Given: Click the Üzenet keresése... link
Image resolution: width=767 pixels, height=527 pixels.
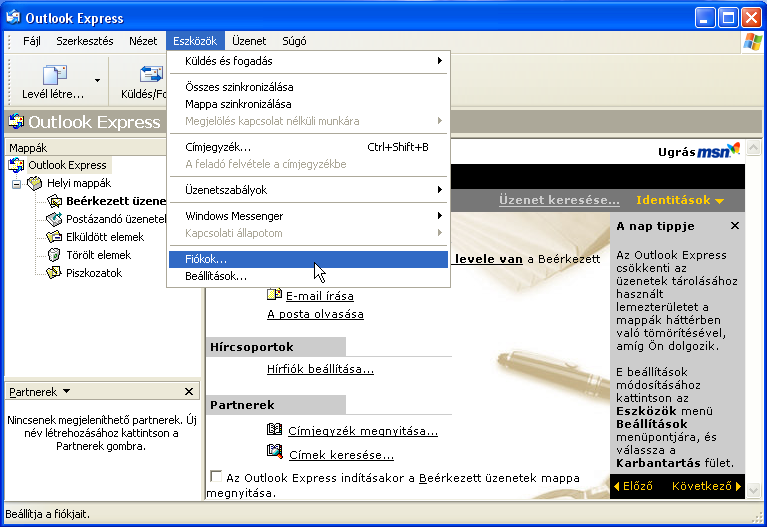Looking at the screenshot, I should (559, 200).
